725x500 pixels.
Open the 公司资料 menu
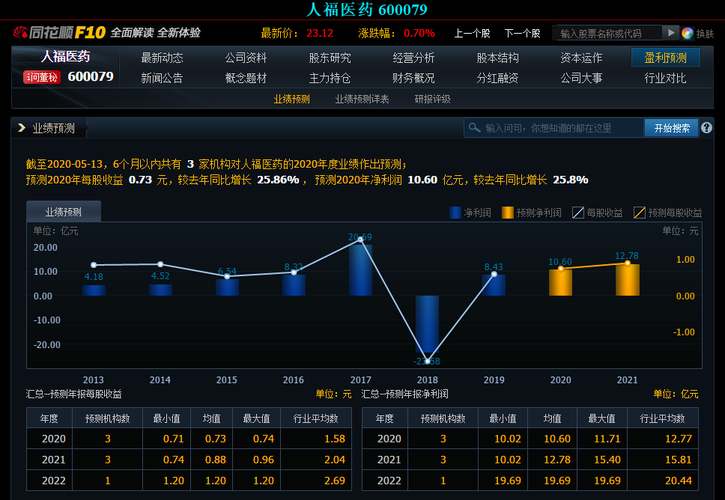coord(246,58)
